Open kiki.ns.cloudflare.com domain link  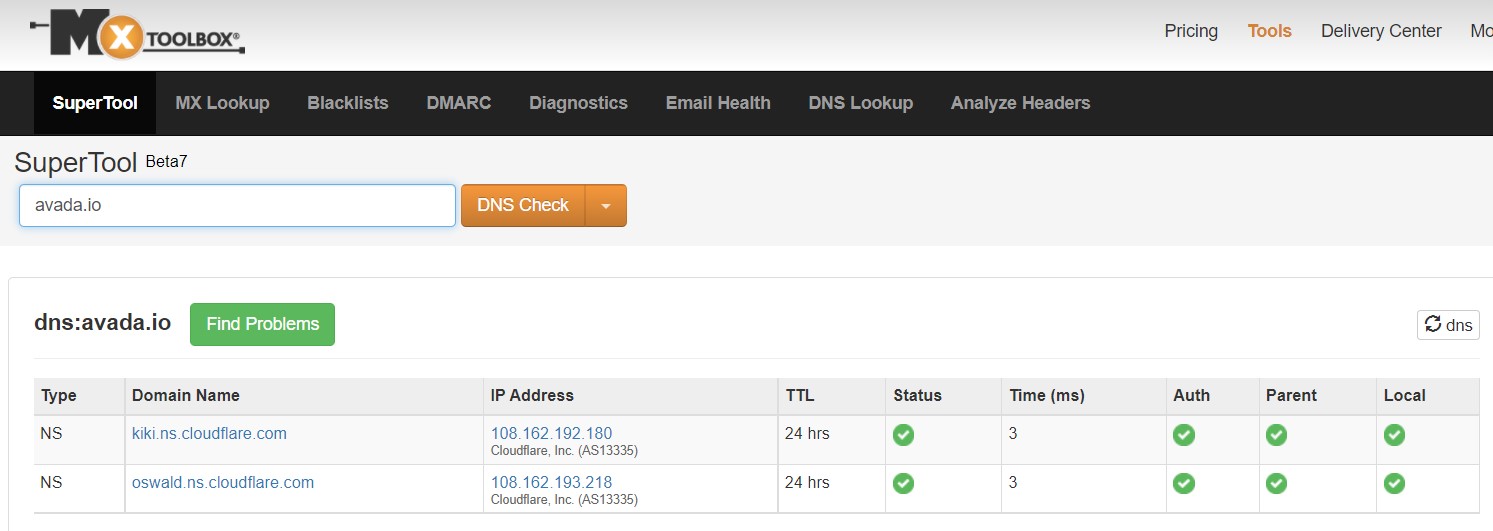coord(209,433)
